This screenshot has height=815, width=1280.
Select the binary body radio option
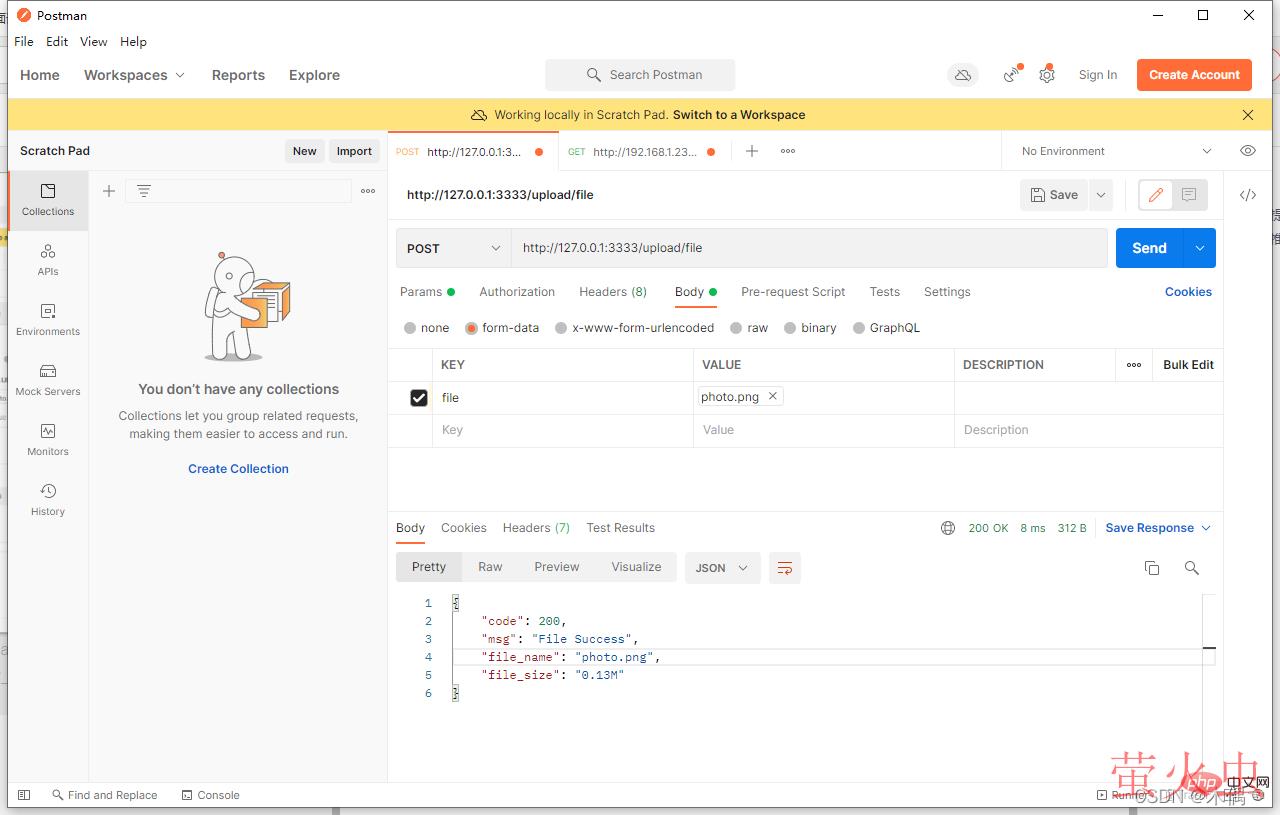click(x=791, y=328)
